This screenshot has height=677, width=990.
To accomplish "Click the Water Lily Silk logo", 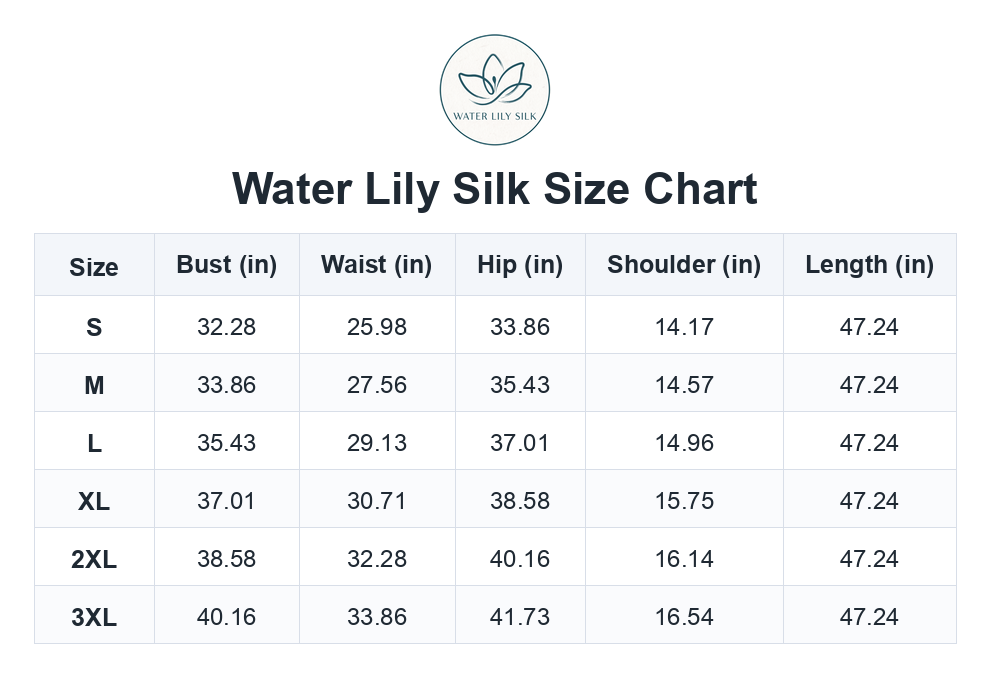I will (x=494, y=90).
